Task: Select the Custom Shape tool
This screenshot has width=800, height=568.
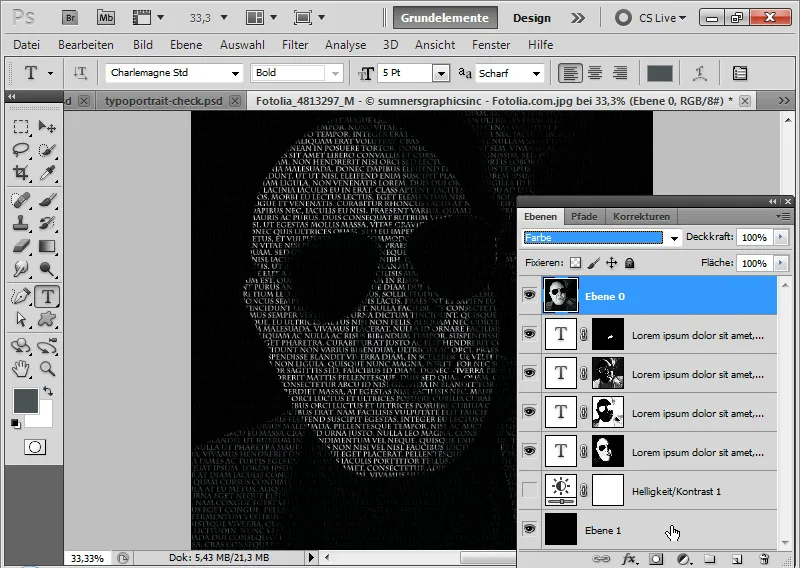Action: coord(47,319)
